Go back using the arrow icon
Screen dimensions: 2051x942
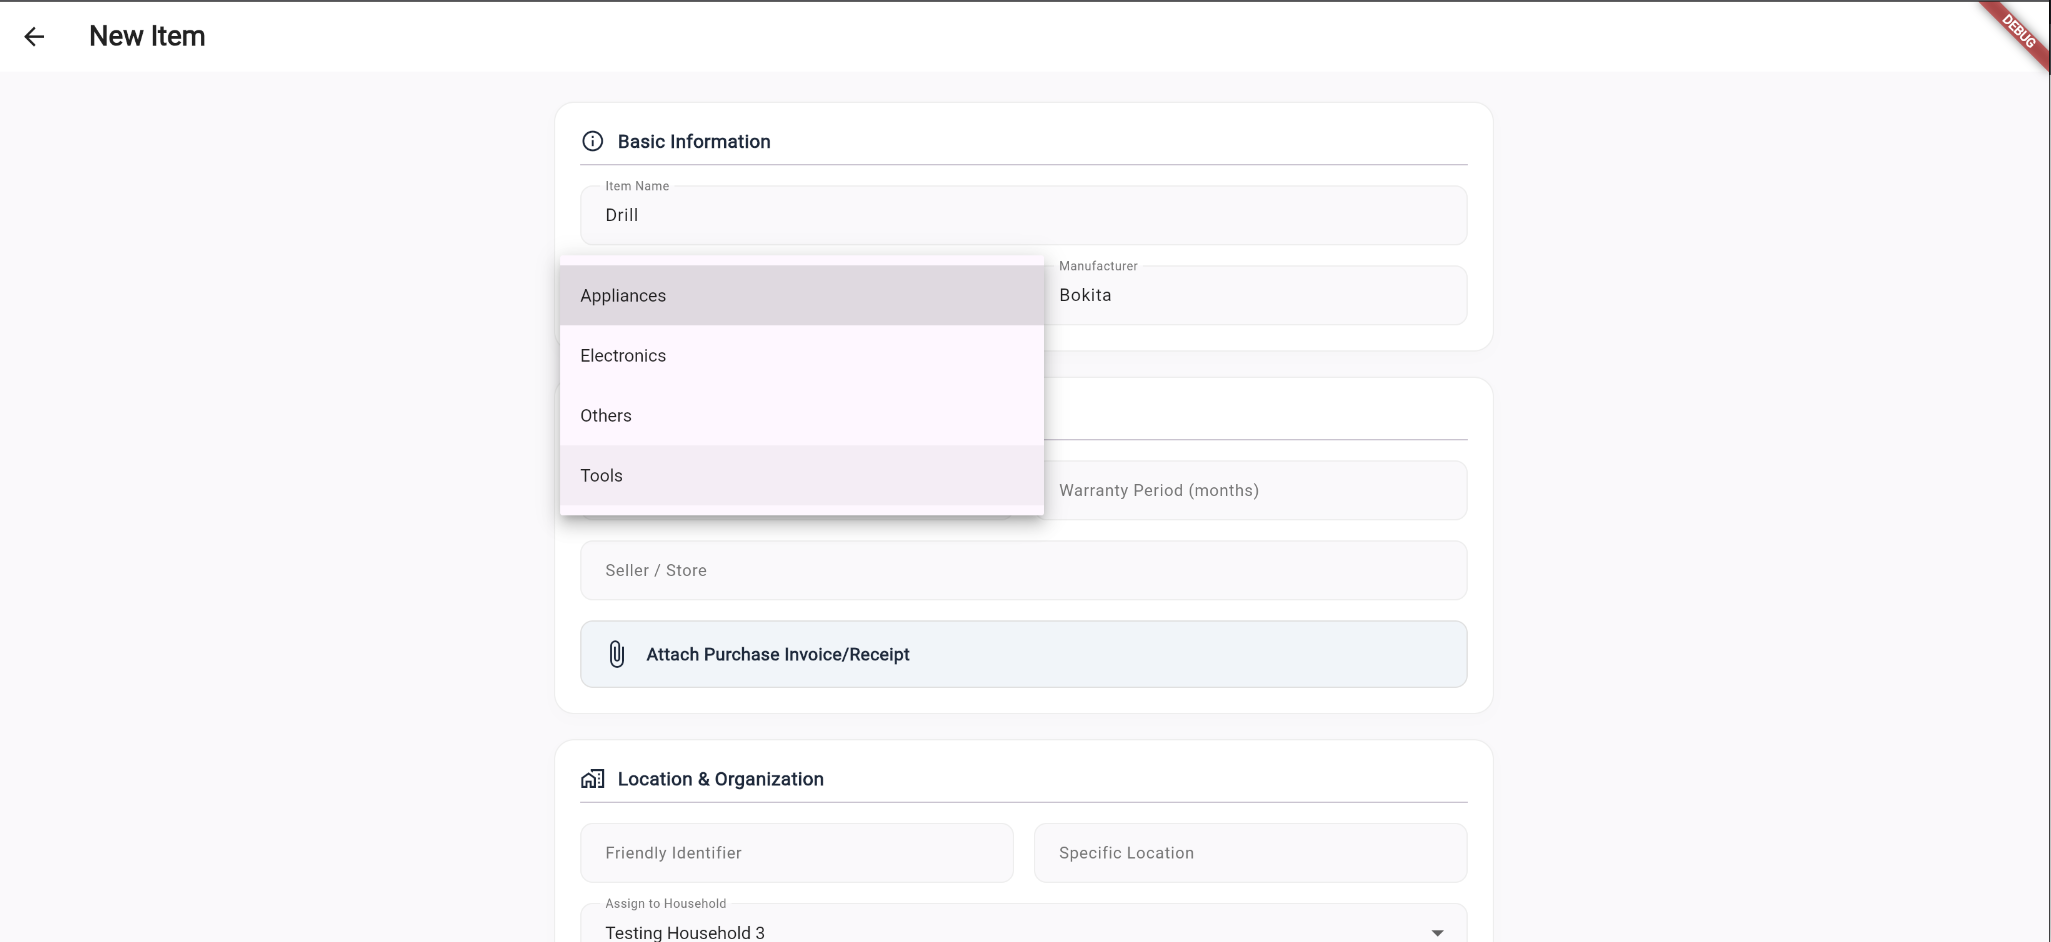coord(34,37)
